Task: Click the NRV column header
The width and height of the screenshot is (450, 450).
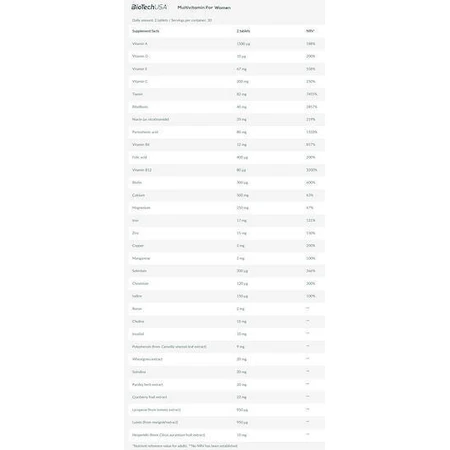Action: coord(310,31)
